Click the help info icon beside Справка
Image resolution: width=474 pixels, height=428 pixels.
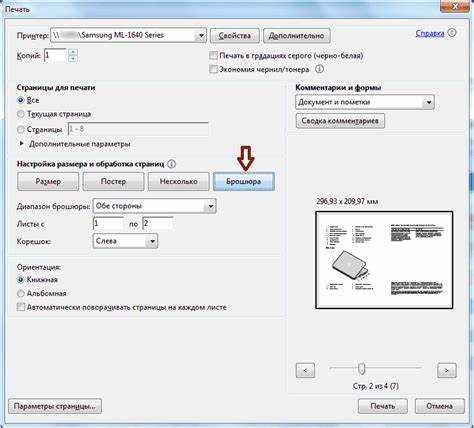tap(452, 33)
